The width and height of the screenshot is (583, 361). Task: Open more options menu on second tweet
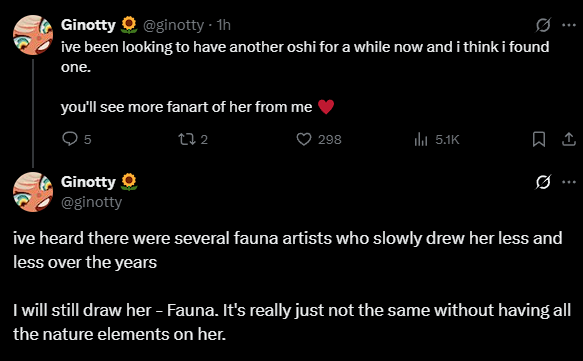[x=569, y=182]
